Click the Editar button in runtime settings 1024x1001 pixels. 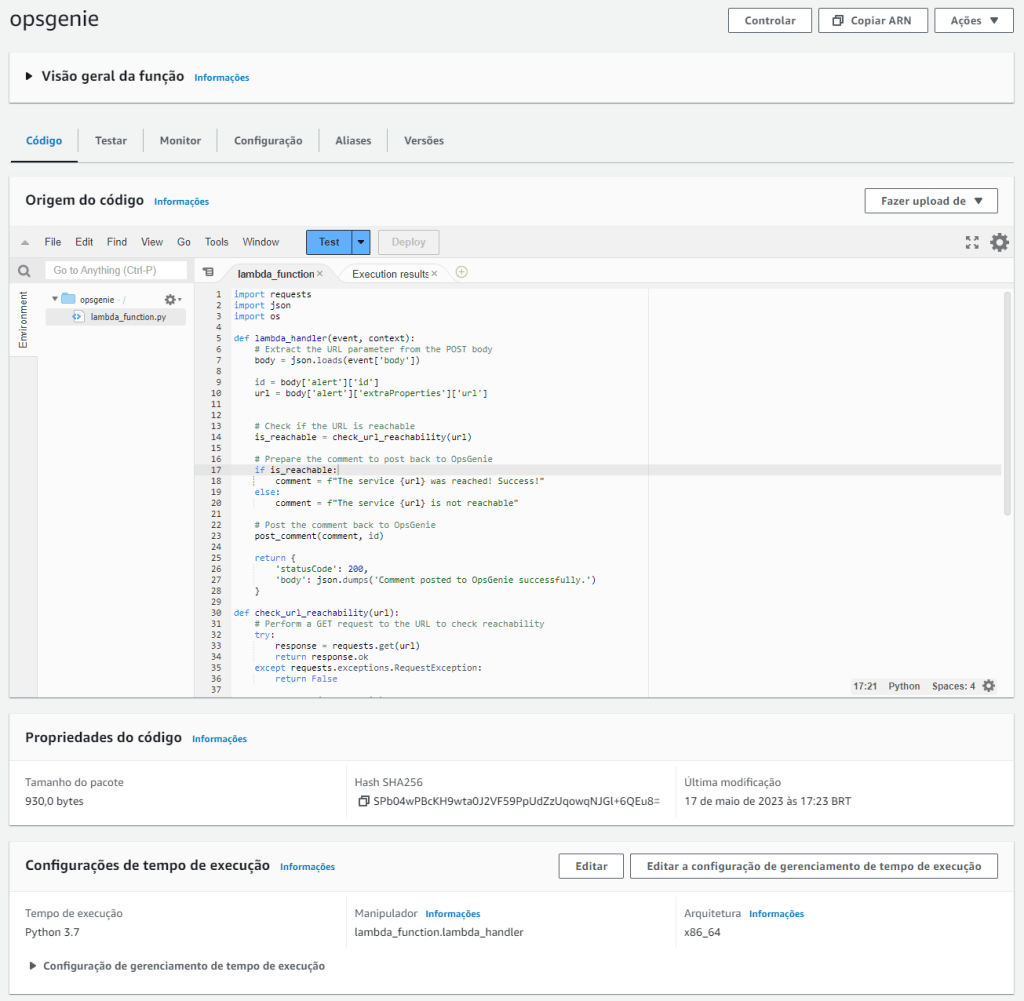click(x=591, y=866)
